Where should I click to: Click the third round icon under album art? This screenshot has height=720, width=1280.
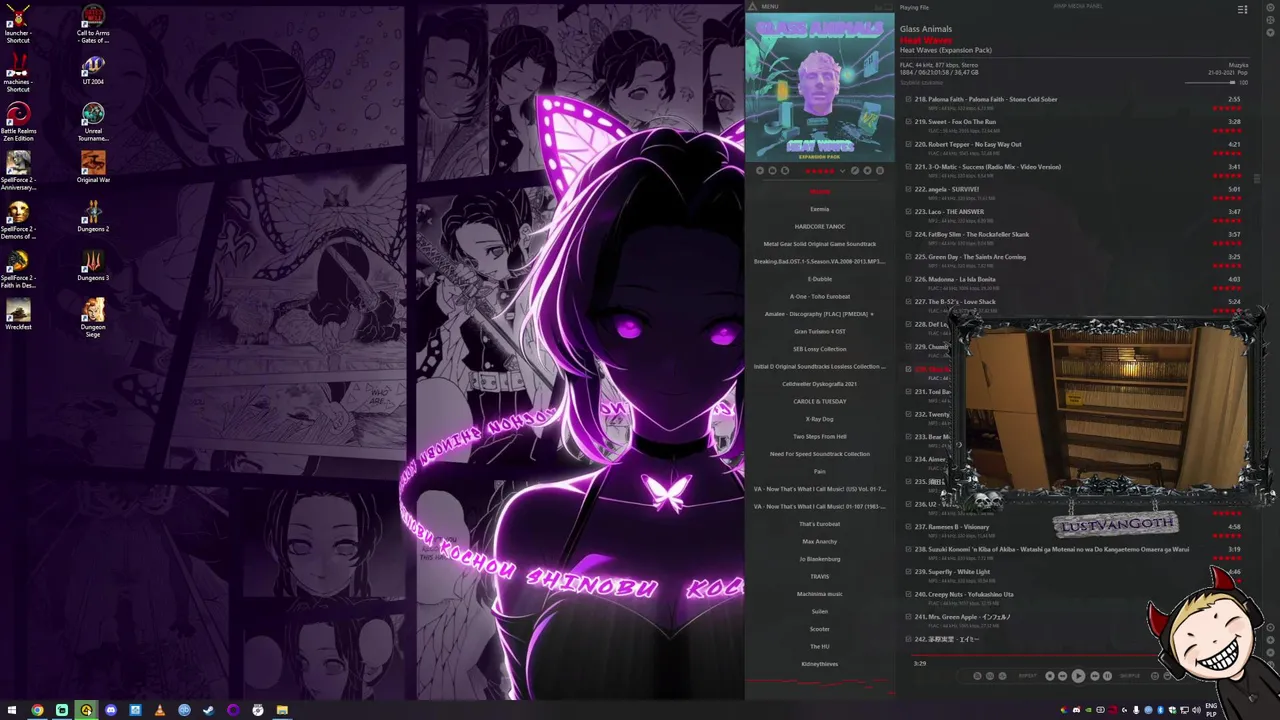[785, 171]
